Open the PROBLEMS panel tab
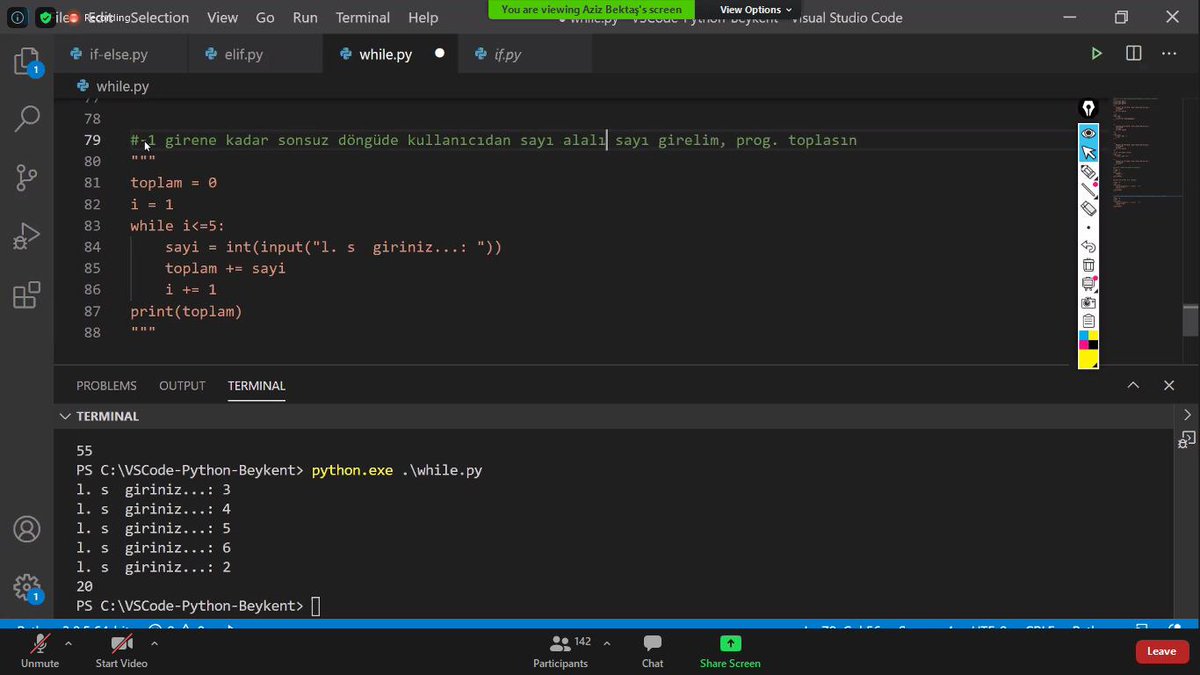Image resolution: width=1200 pixels, height=675 pixels. (x=106, y=386)
